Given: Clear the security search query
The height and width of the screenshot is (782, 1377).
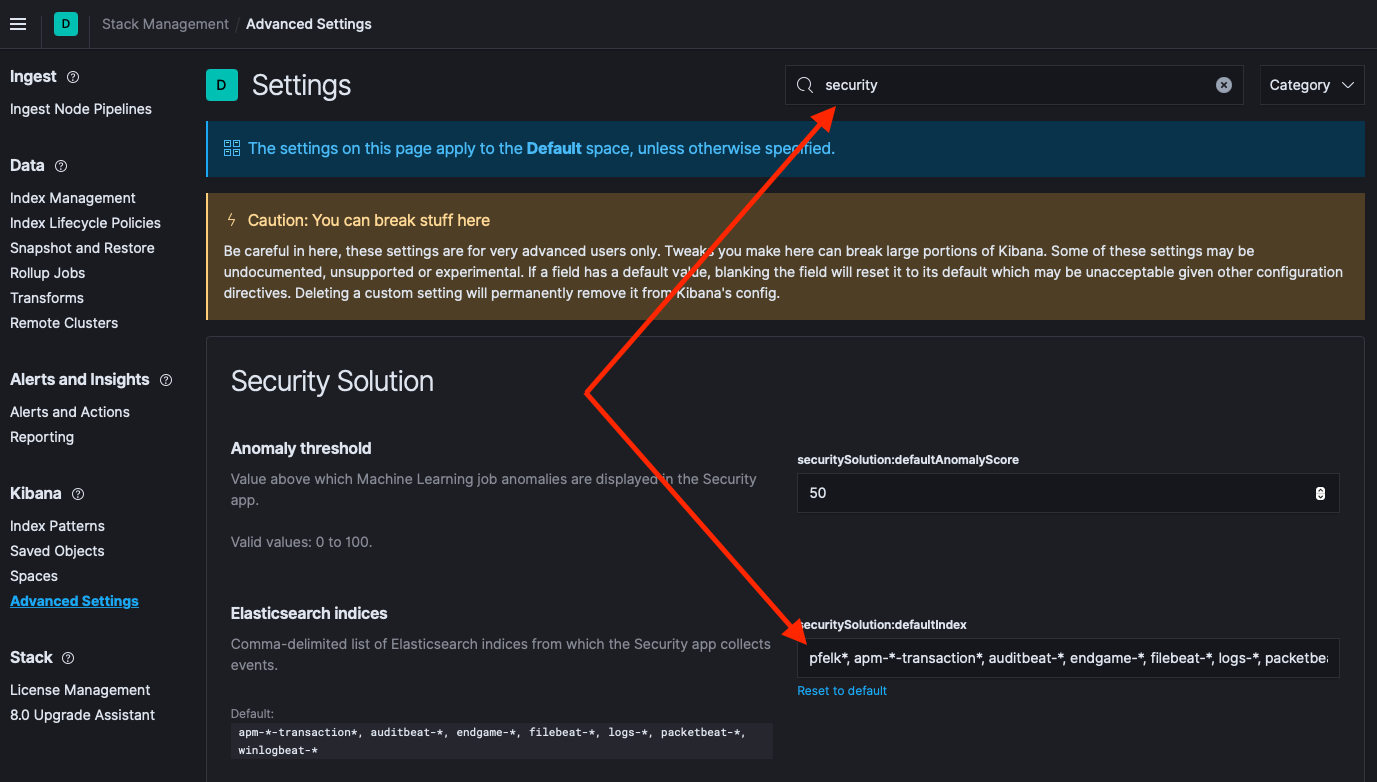Looking at the screenshot, I should coord(1224,85).
